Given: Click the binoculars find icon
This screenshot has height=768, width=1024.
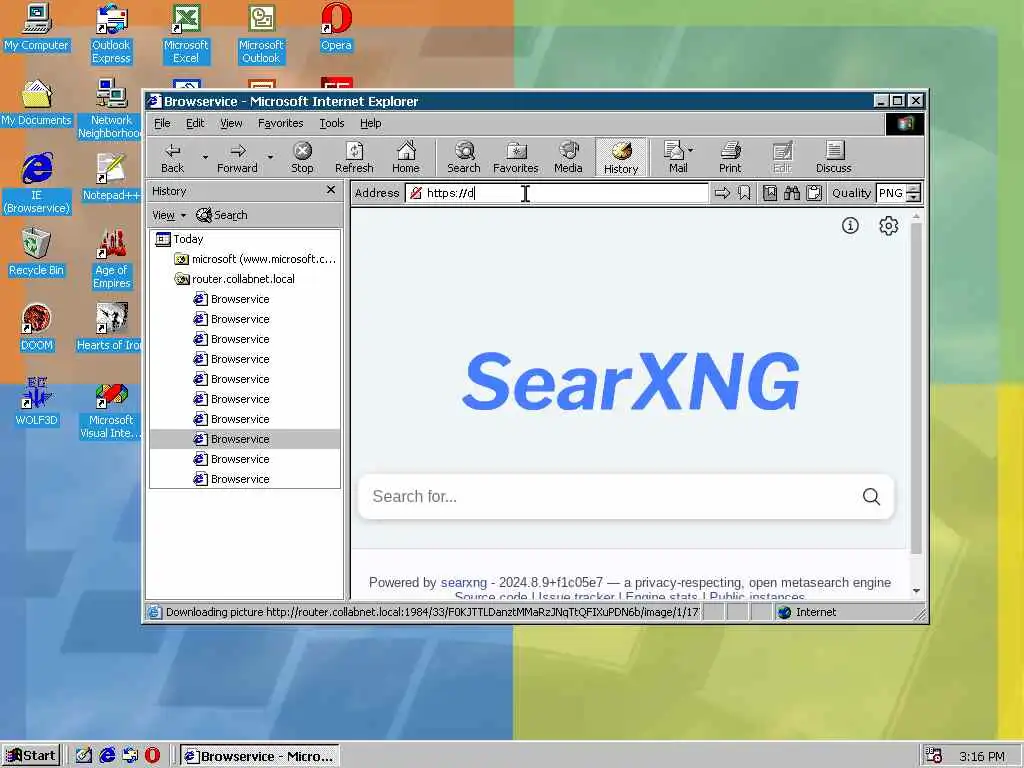Looking at the screenshot, I should 792,193.
